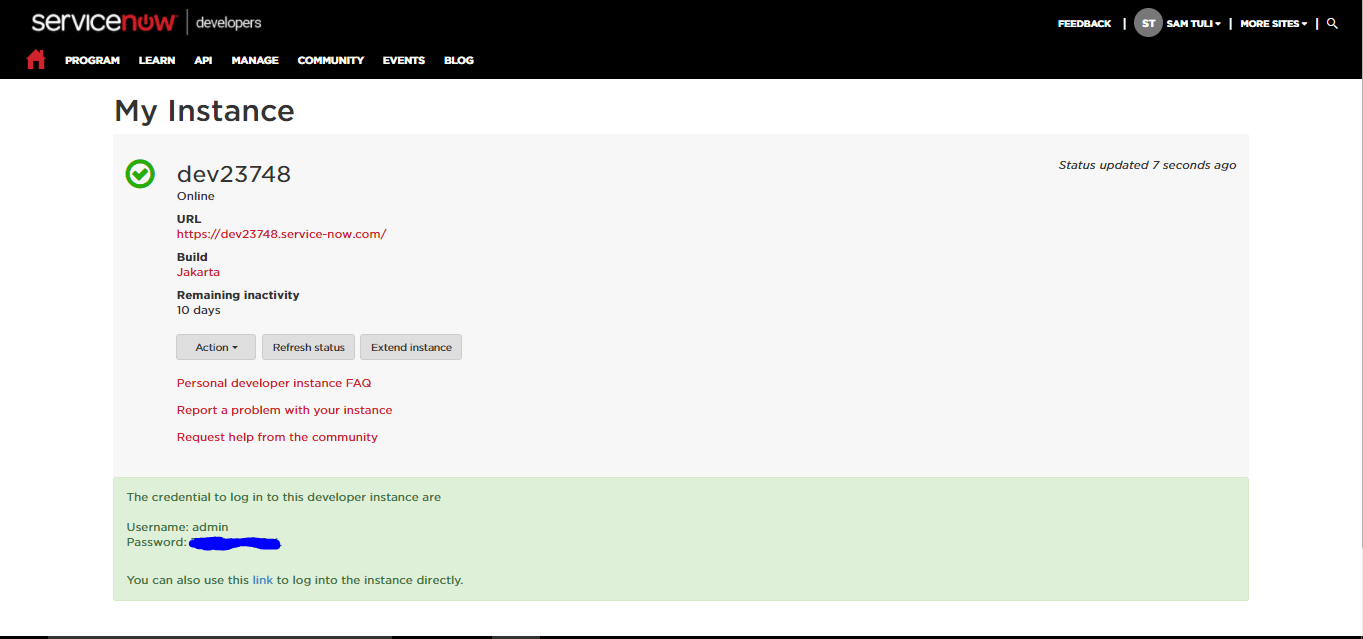Open the search magnifier icon

point(1332,23)
